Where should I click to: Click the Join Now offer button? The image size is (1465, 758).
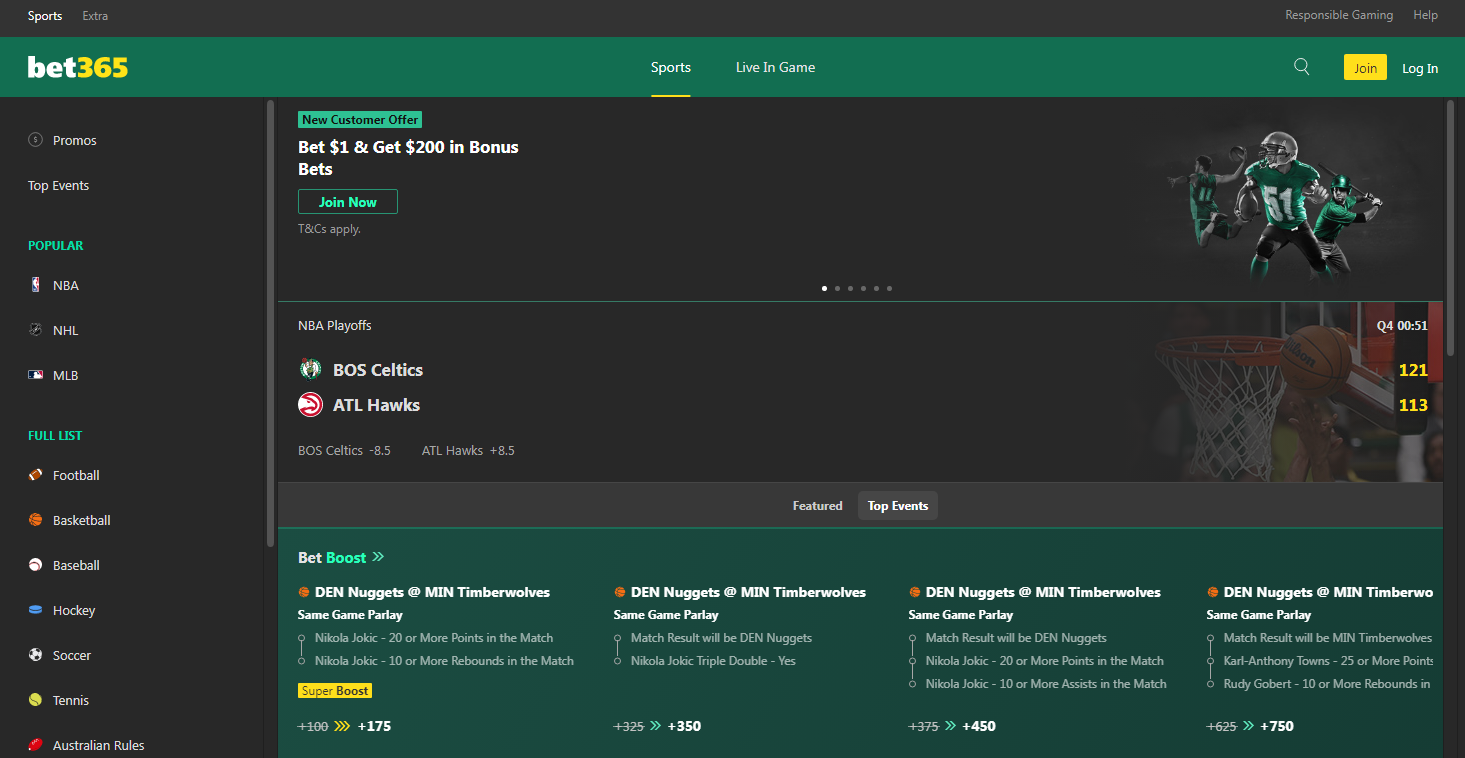tap(348, 202)
